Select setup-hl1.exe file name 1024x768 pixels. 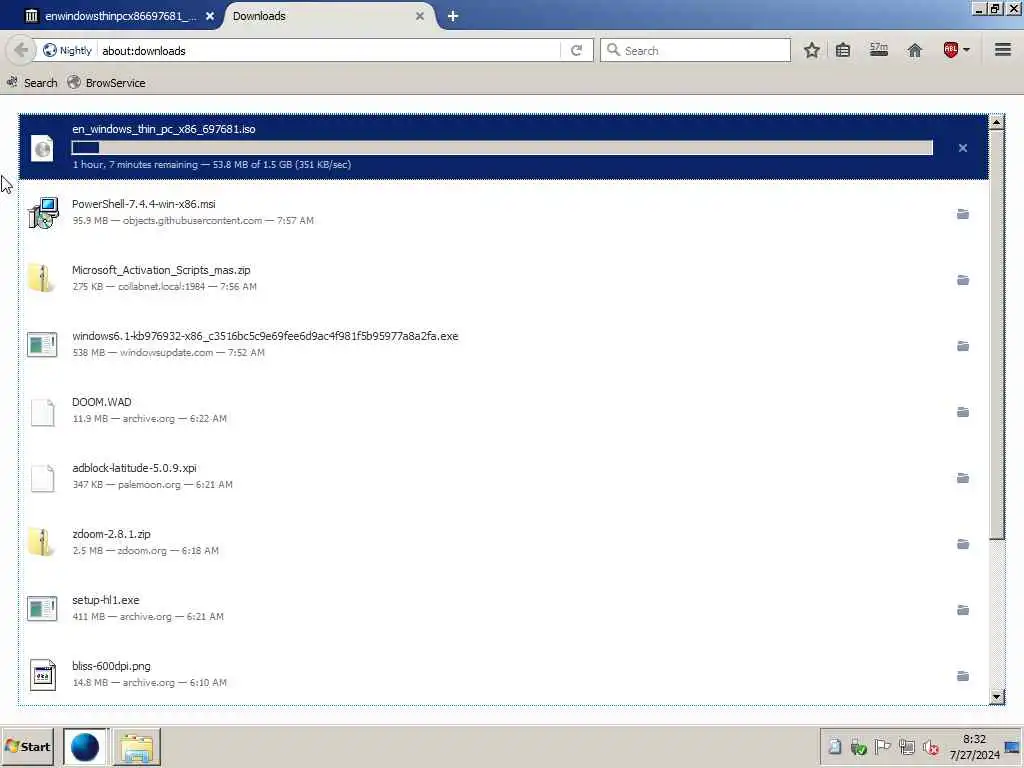pyautogui.click(x=106, y=600)
